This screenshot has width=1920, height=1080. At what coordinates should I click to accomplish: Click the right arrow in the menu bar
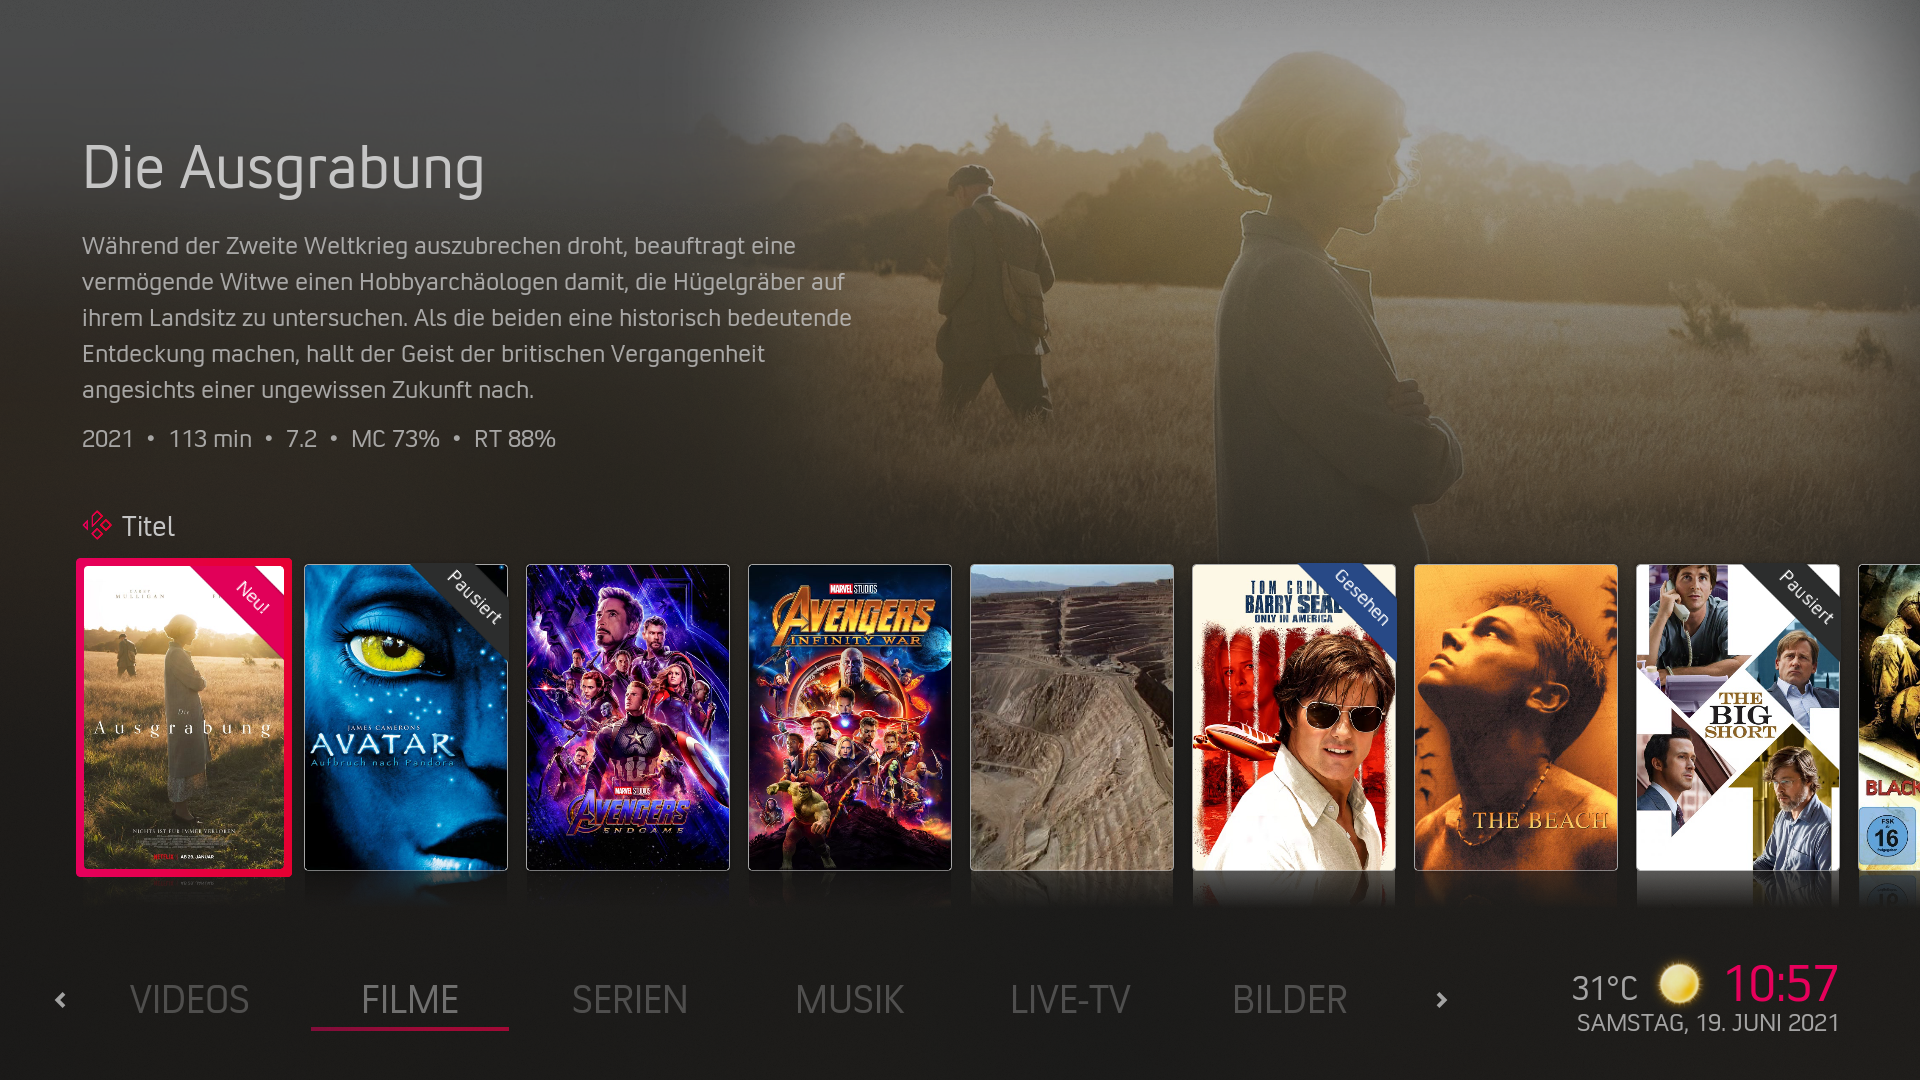click(x=1441, y=1000)
